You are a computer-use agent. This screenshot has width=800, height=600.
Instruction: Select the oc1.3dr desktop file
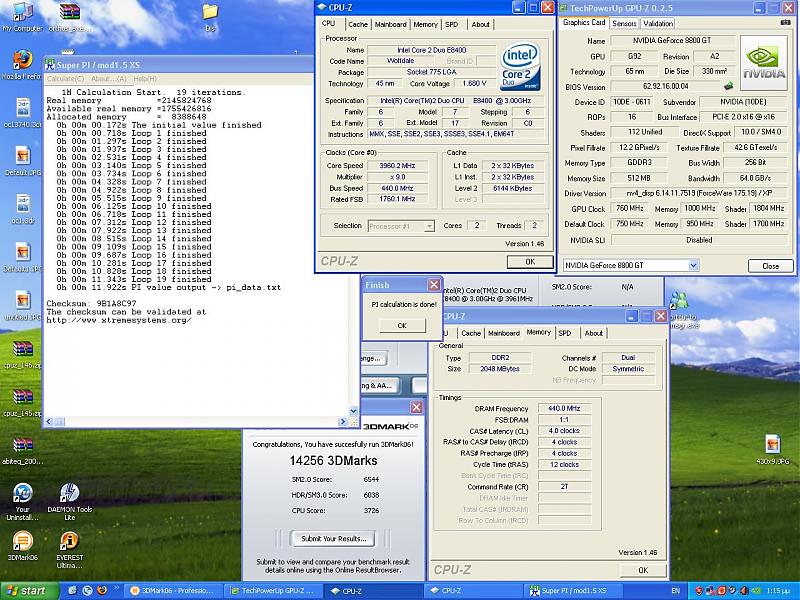coord(21,208)
